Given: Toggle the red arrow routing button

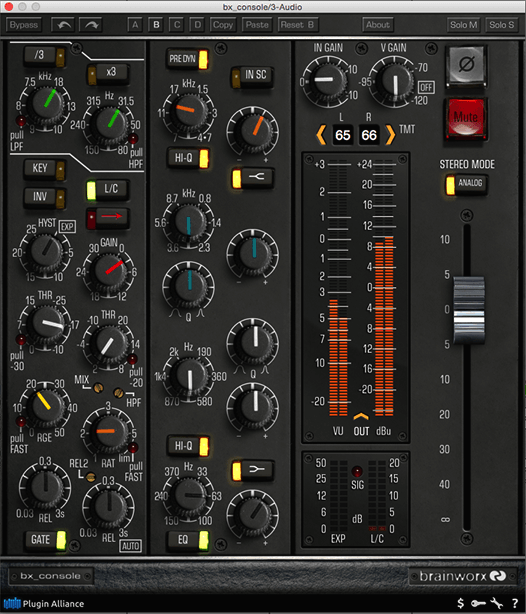Looking at the screenshot, I should 108,217.
